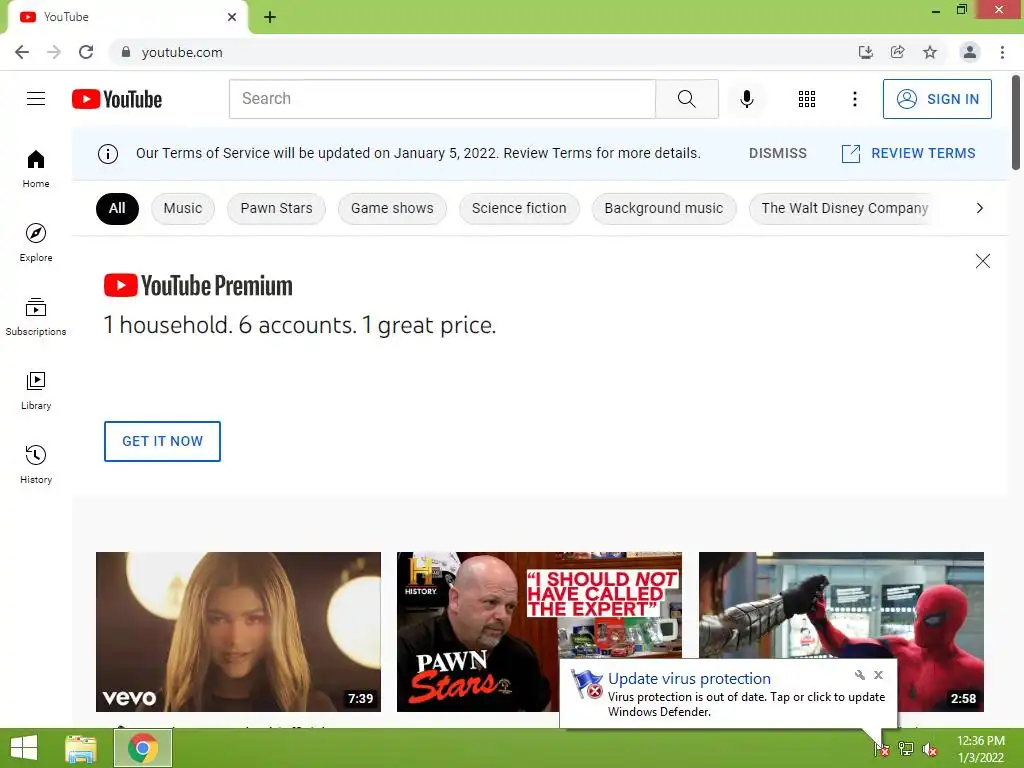Viewport: 1024px width, 768px height.
Task: Open Library in sidebar
Action: (x=36, y=391)
